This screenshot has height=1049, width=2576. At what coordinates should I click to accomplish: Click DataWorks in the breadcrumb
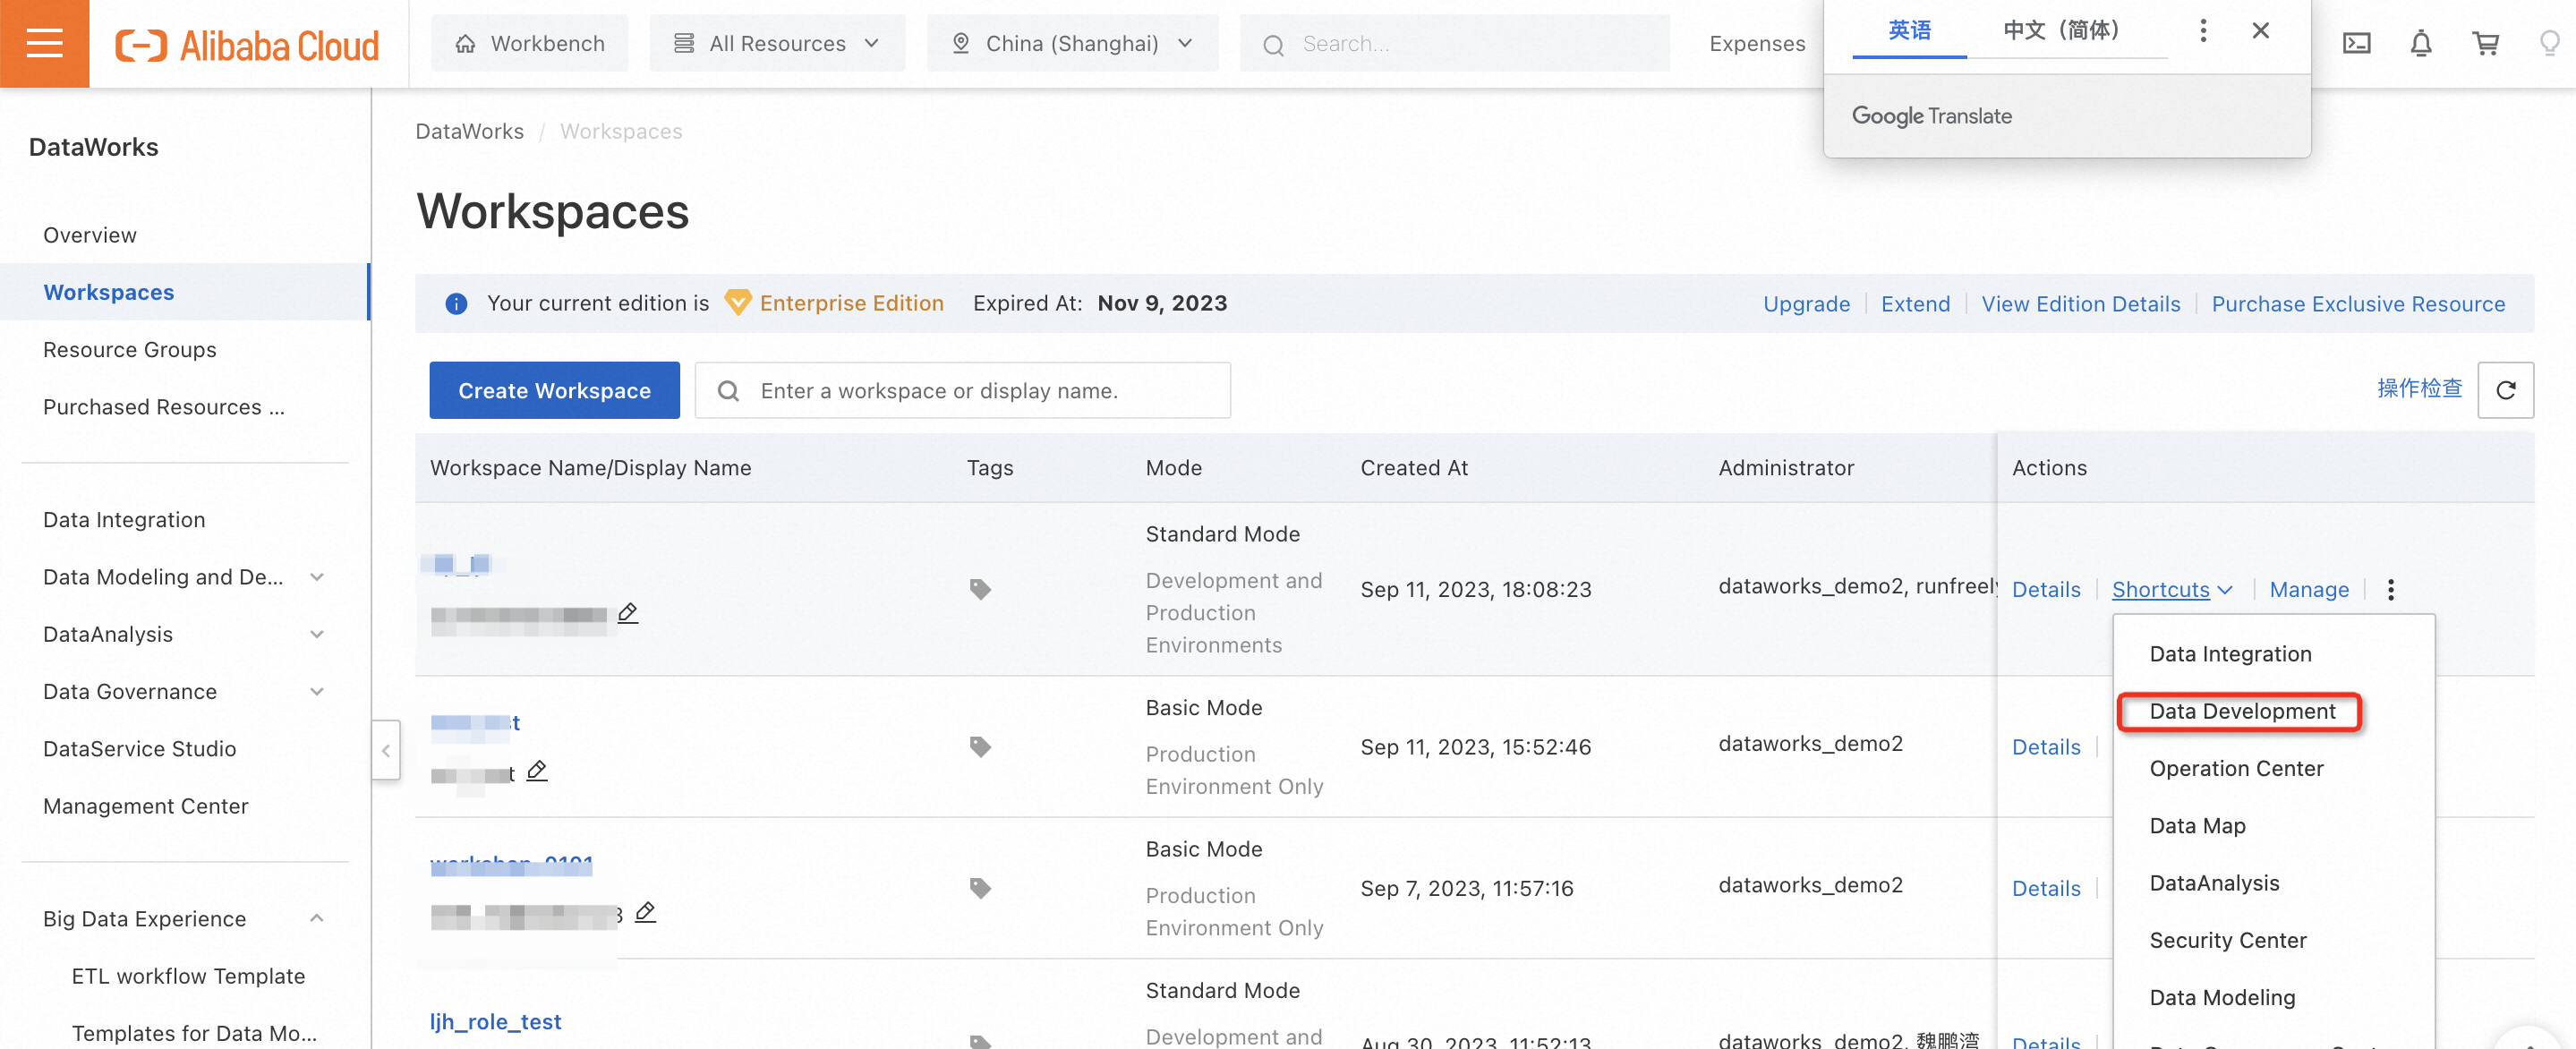coord(469,131)
